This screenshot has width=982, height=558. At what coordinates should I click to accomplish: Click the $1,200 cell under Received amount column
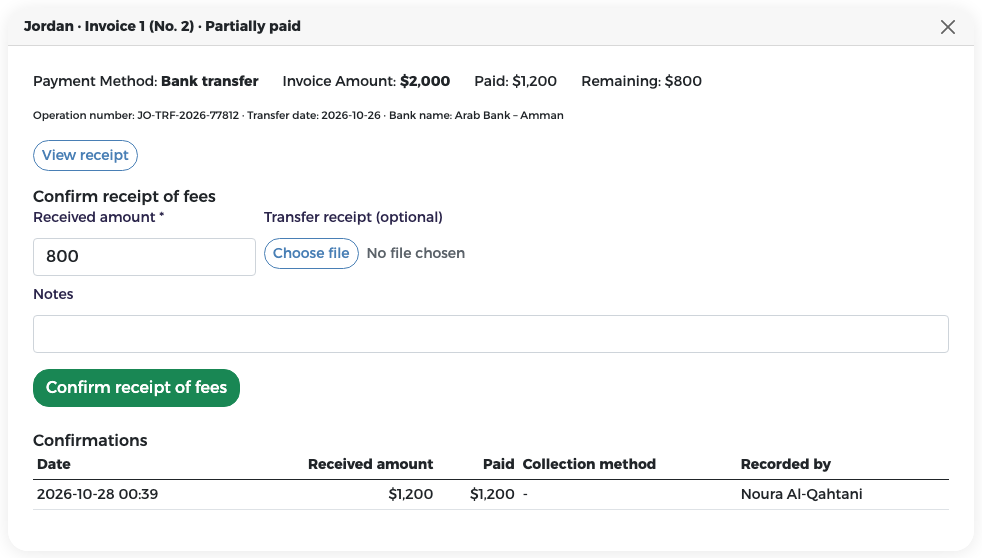[x=411, y=494]
